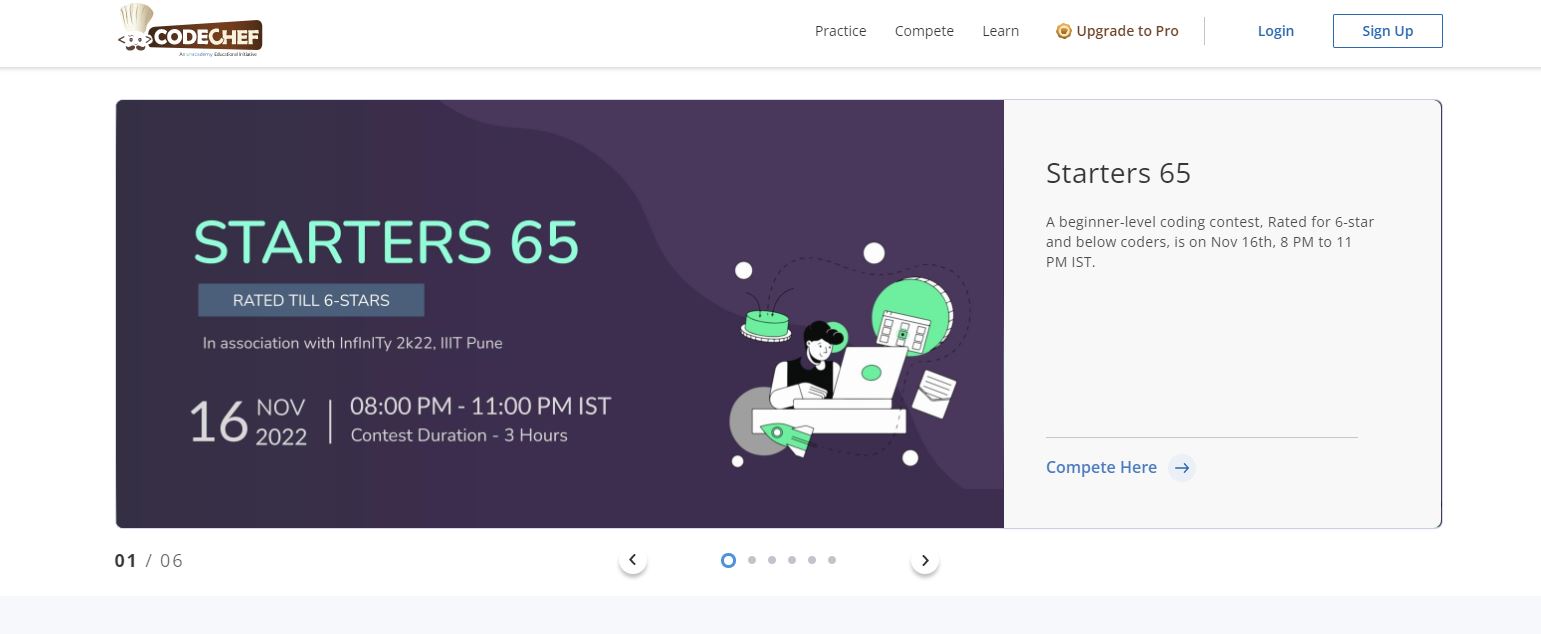Click the Contest Duration - 3 Hours text
The image size is (1541, 634).
click(459, 435)
